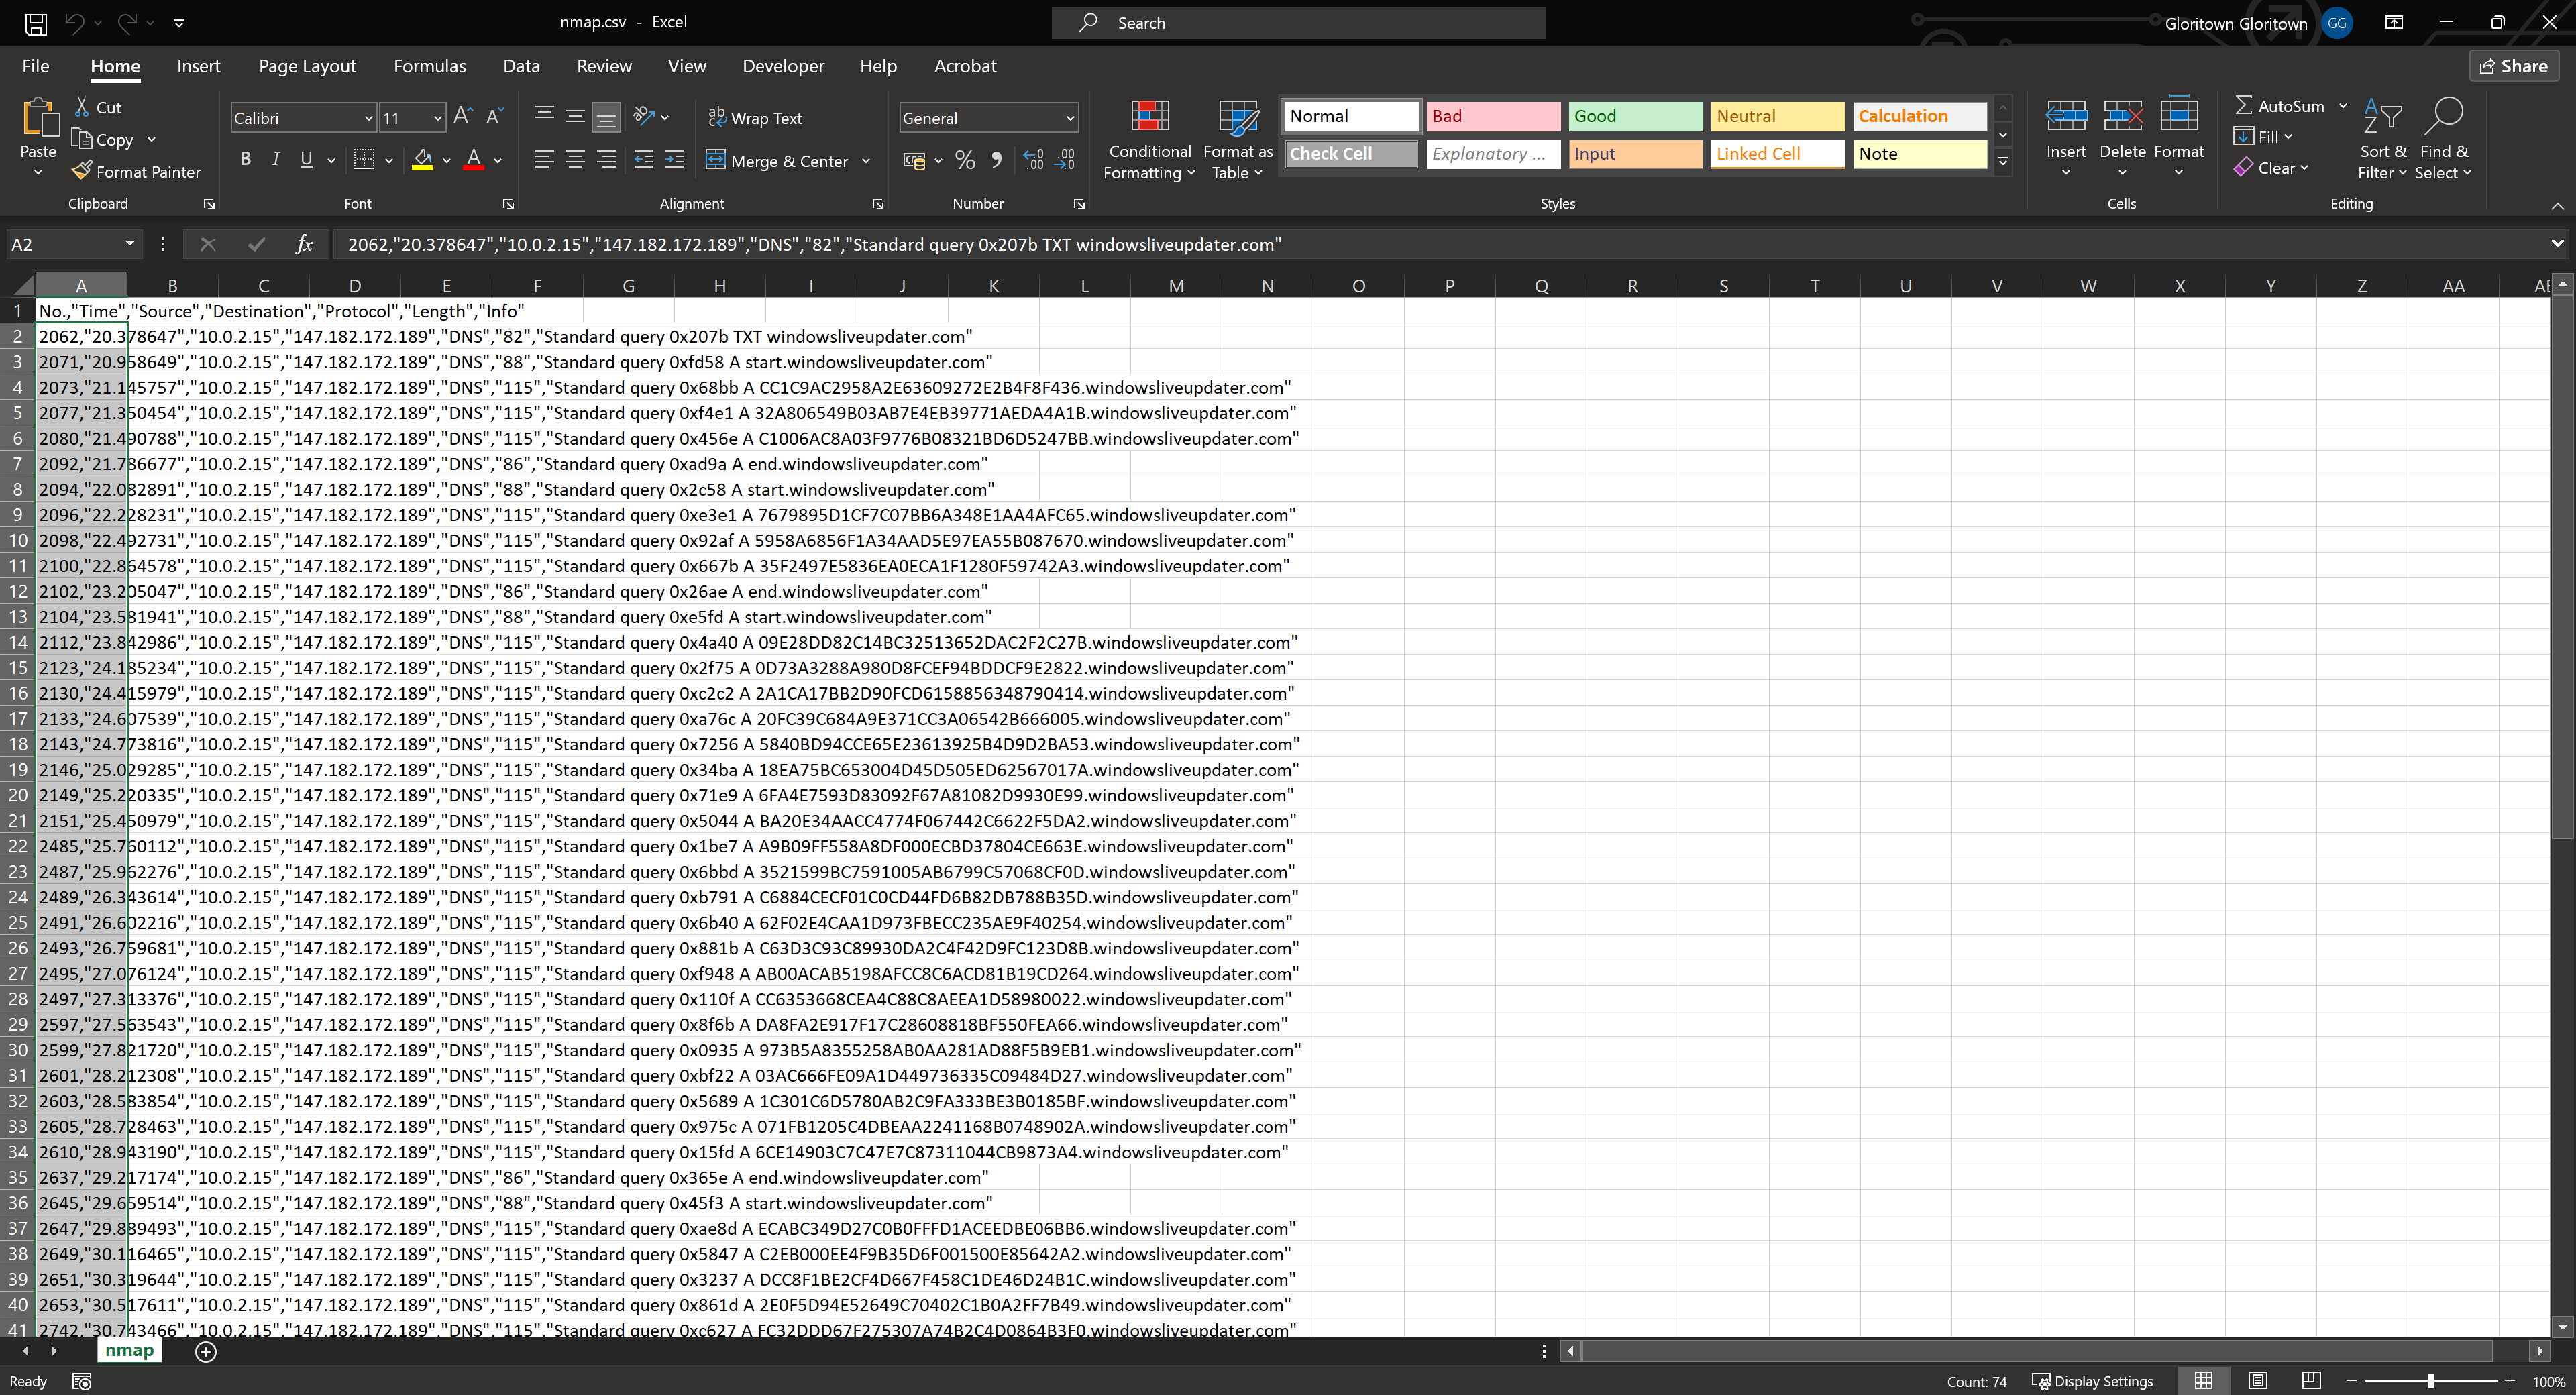Image resolution: width=2576 pixels, height=1395 pixels.
Task: Switch to the Data tab
Action: 521,66
